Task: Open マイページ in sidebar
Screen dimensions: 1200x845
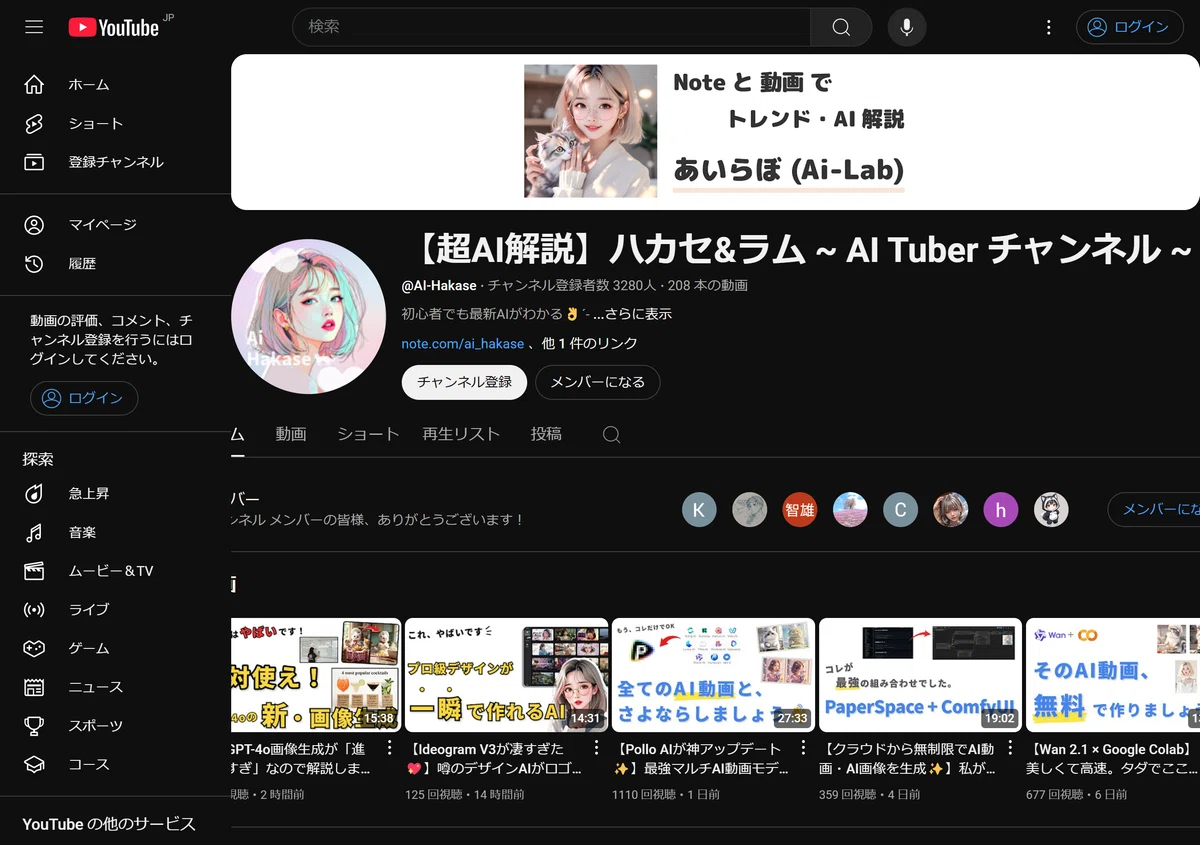Action: (115, 225)
